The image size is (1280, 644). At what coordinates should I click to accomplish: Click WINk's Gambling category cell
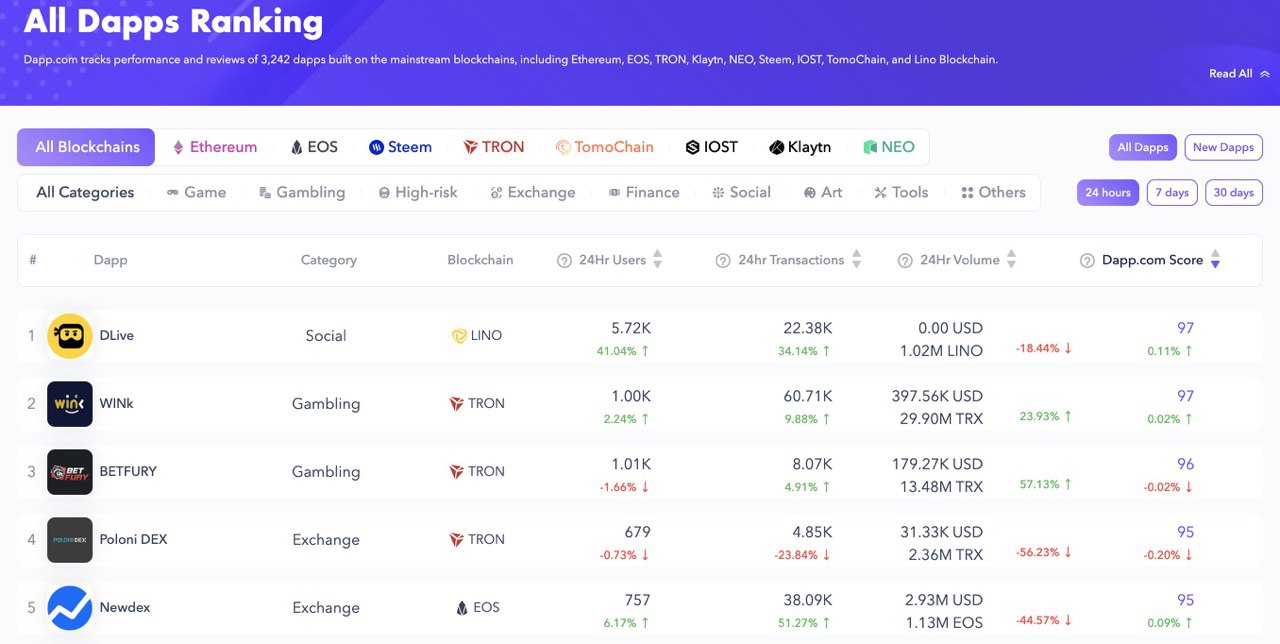(326, 404)
